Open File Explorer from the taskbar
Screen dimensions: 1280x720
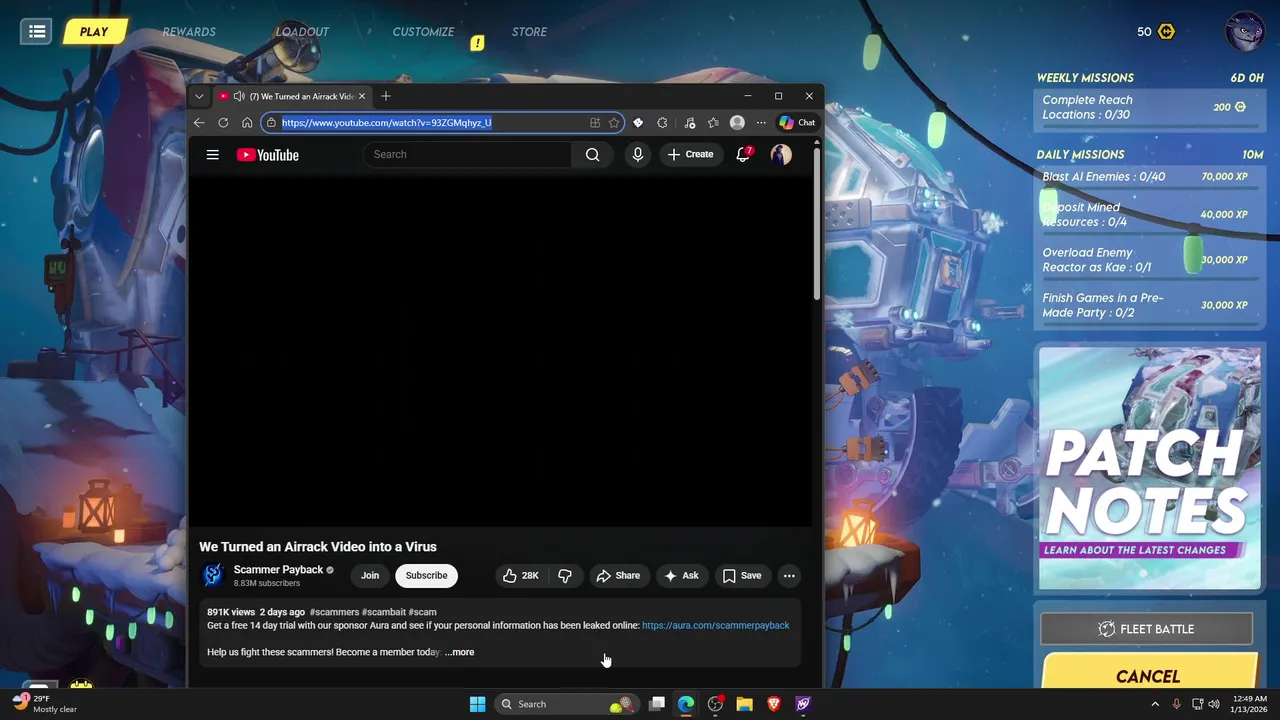tap(744, 704)
